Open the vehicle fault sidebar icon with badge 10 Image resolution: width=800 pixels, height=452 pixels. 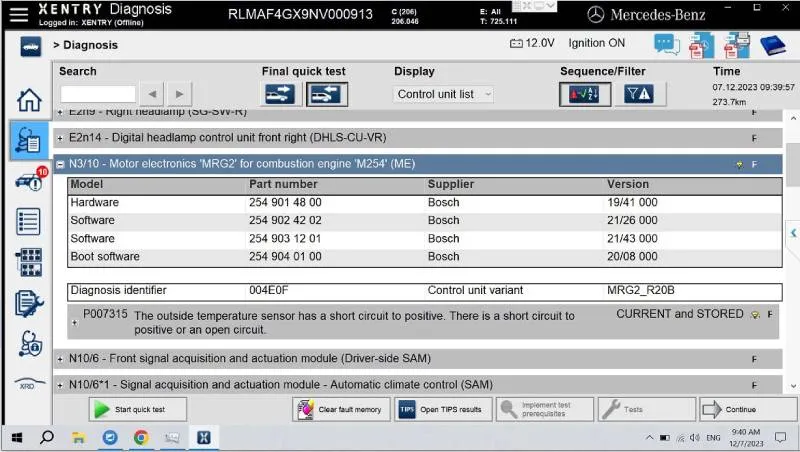[30, 181]
